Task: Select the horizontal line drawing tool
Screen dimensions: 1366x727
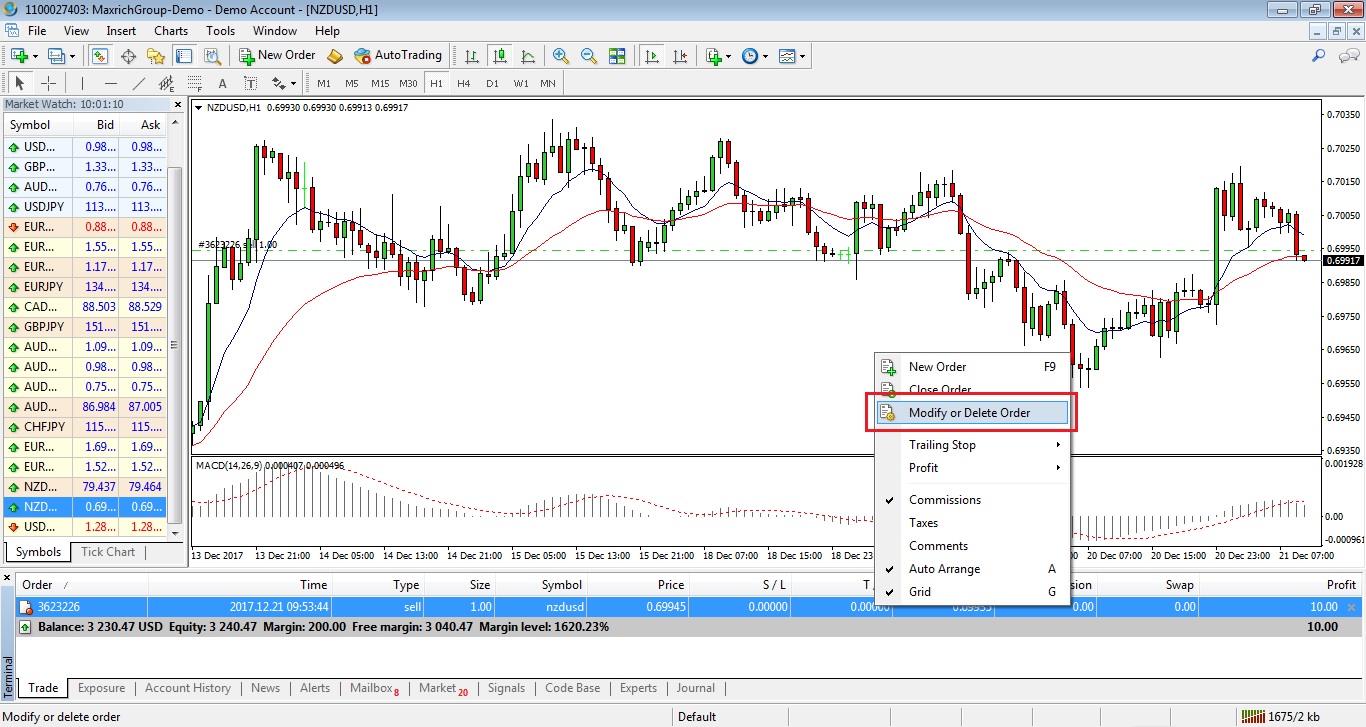Action: click(111, 83)
